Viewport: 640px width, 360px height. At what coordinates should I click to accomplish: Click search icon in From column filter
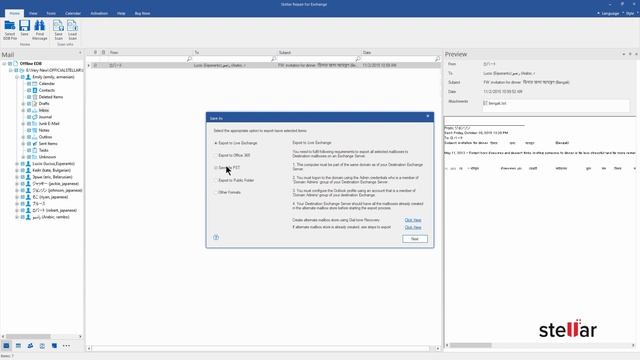[189, 59]
